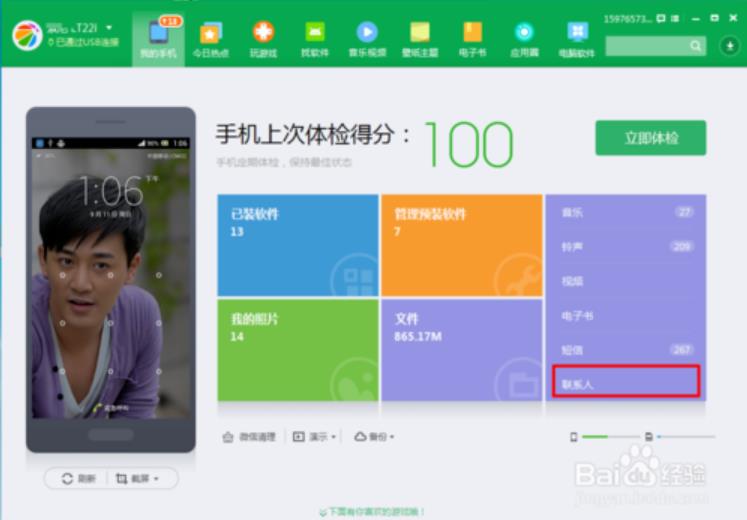Open the 文件 865.17M tile
This screenshot has height=520, width=747.
[462, 350]
